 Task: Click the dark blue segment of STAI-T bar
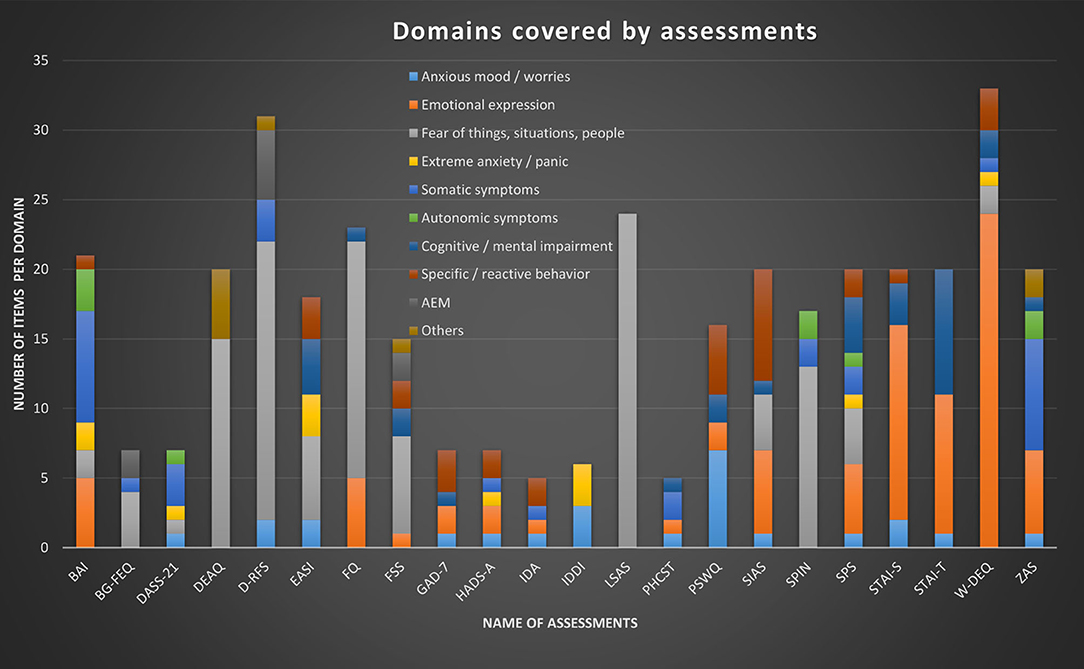click(x=944, y=332)
